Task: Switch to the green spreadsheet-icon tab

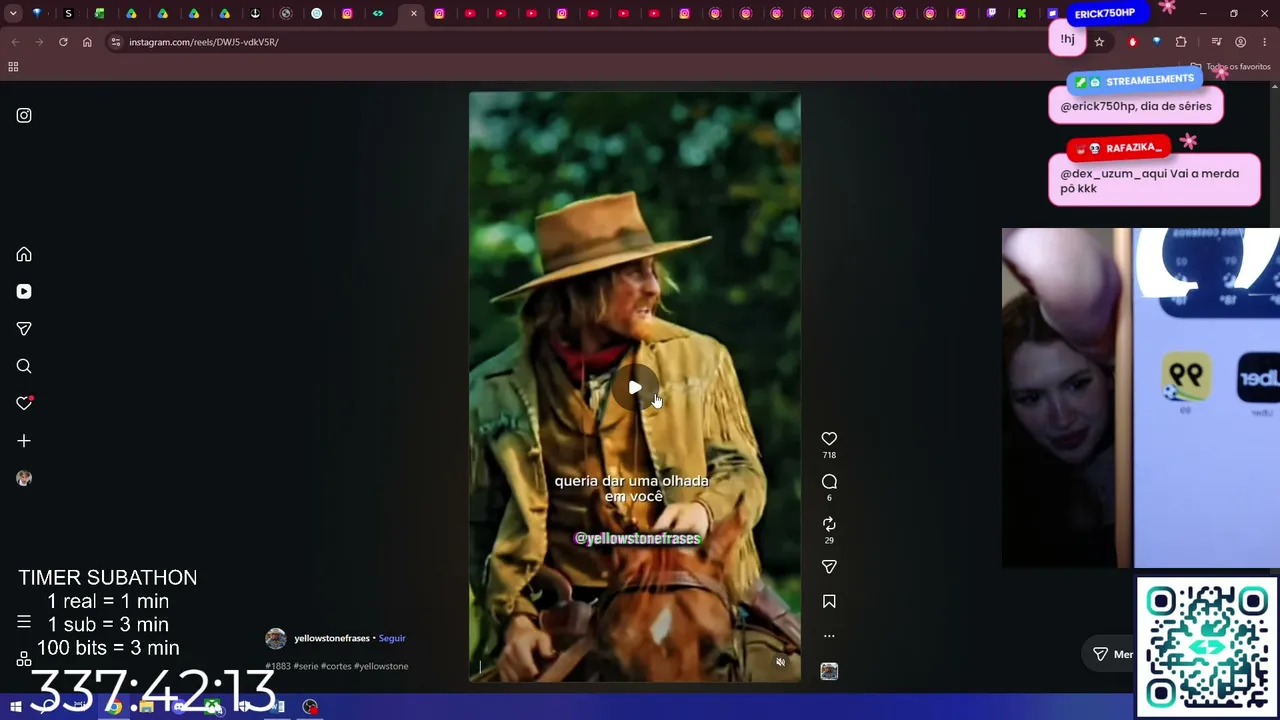Action: coord(100,14)
